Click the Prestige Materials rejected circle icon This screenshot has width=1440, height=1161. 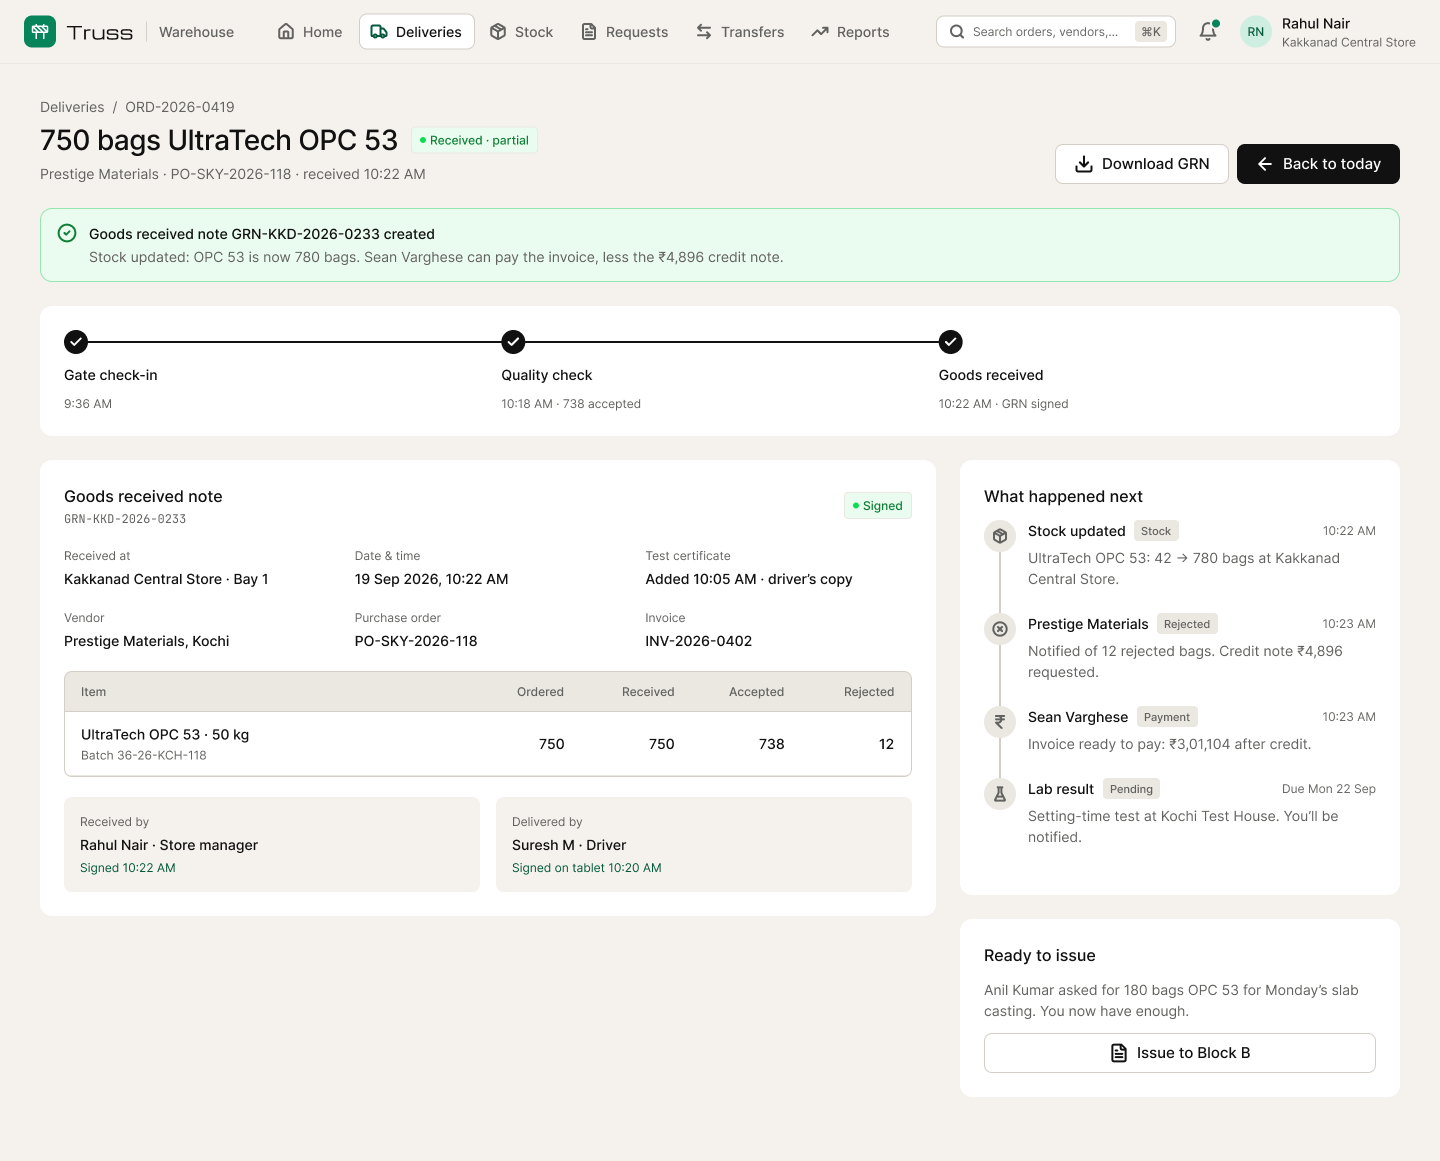click(1000, 629)
